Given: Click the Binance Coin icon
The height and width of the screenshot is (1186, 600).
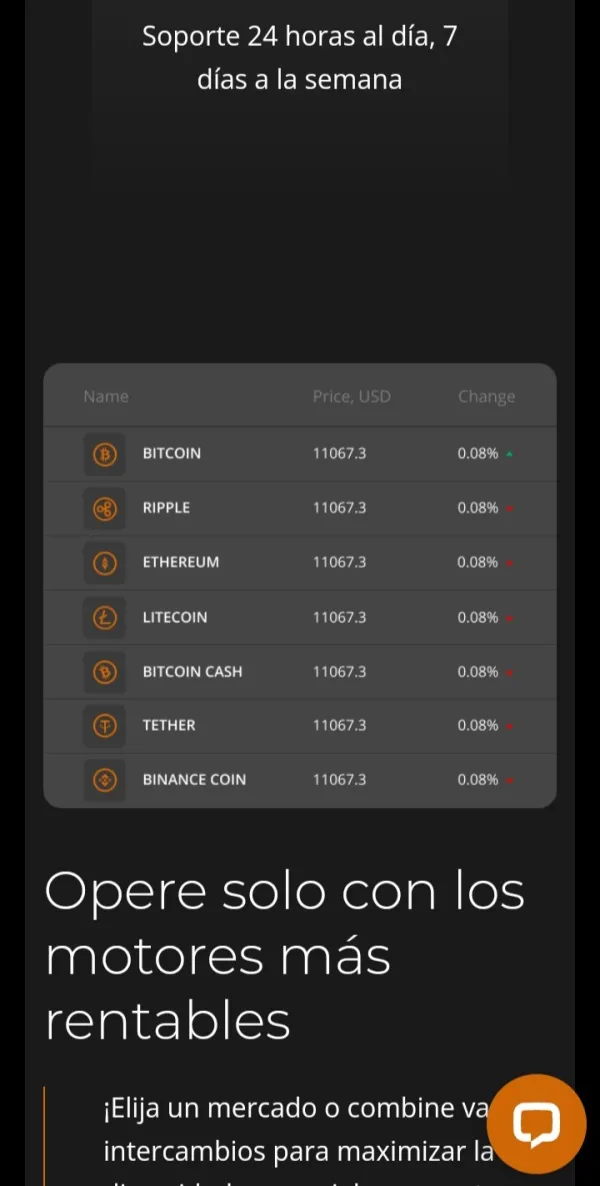Looking at the screenshot, I should (x=105, y=780).
